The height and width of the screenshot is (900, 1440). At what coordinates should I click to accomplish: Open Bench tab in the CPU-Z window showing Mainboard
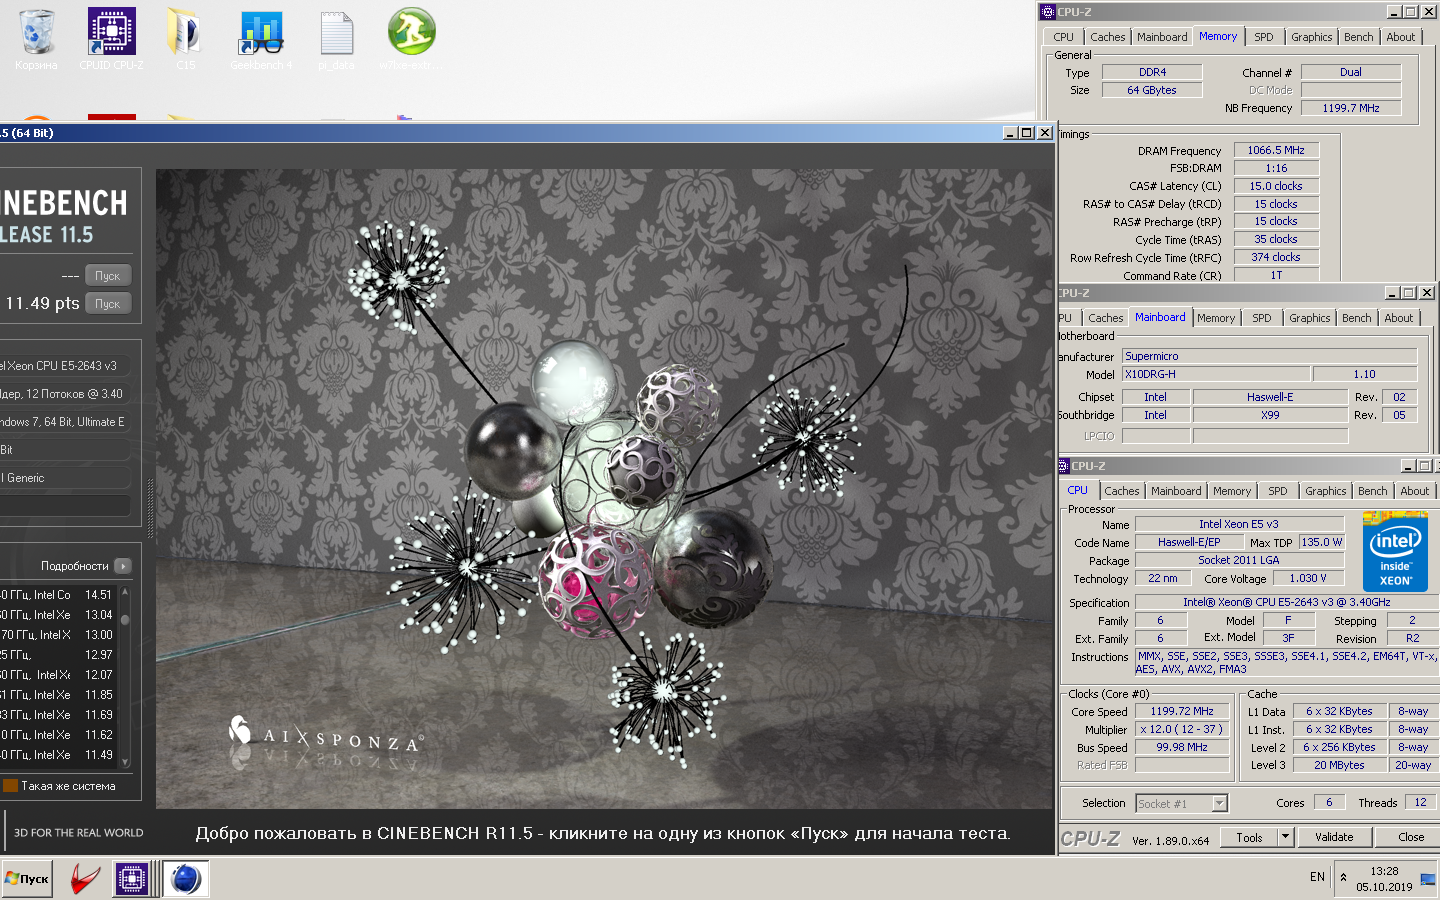click(1357, 318)
